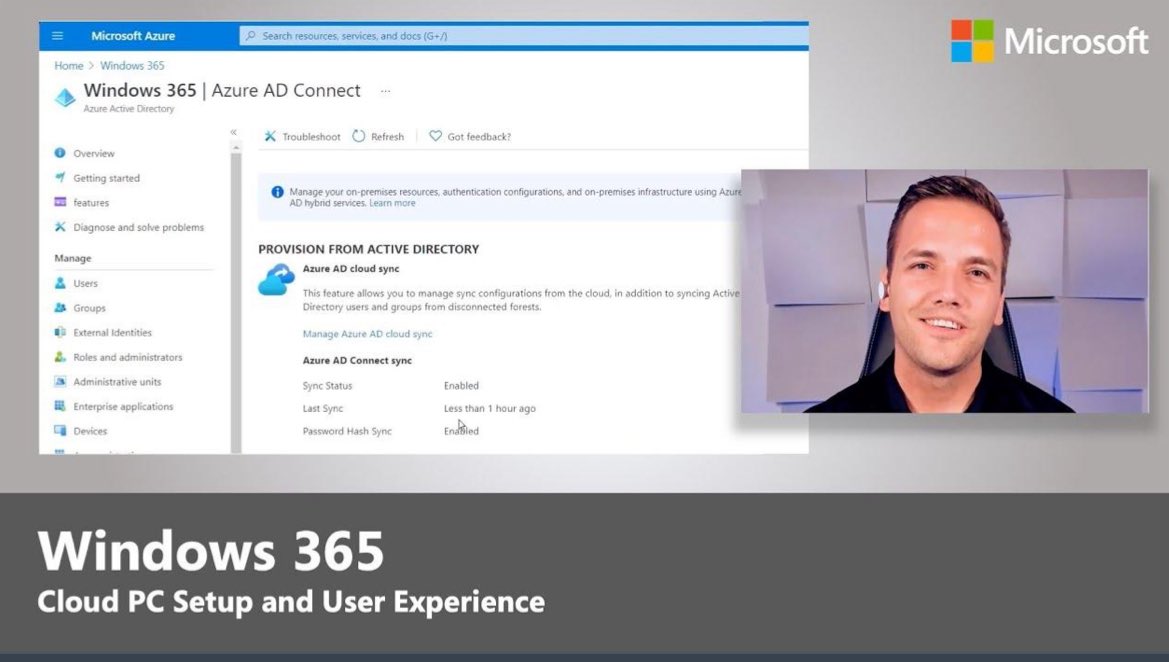The width and height of the screenshot is (1169, 662).
Task: Open the ellipsis more options menu
Action: pyautogui.click(x=385, y=91)
